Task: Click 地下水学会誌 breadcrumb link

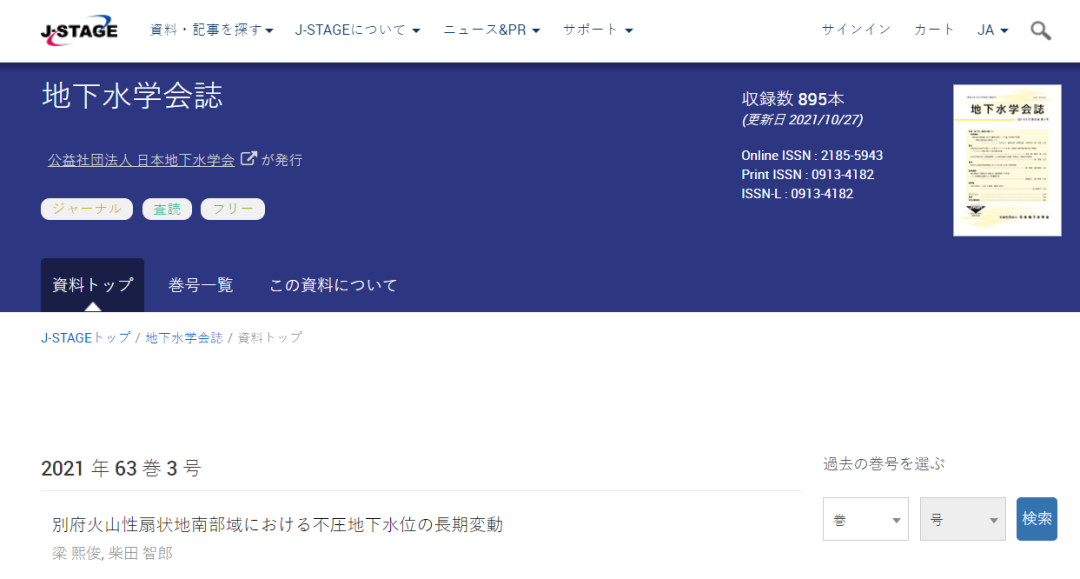Action: (184, 338)
